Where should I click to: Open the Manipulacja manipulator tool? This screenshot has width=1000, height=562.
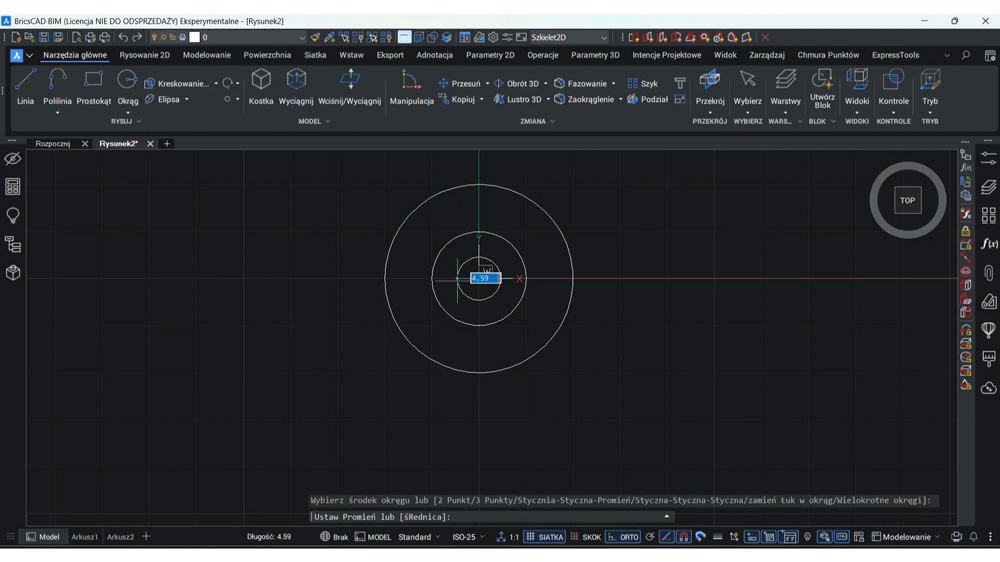click(411, 87)
